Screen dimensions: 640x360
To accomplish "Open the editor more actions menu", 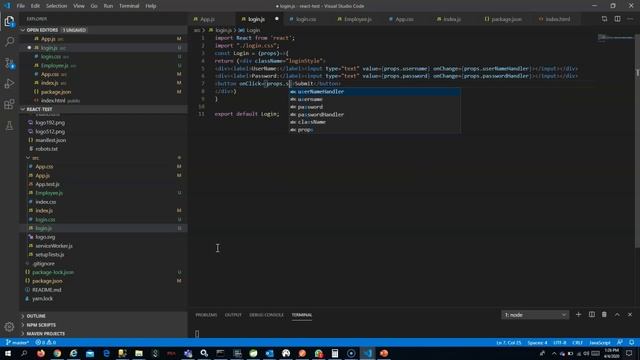I will pyautogui.click(x=630, y=19).
